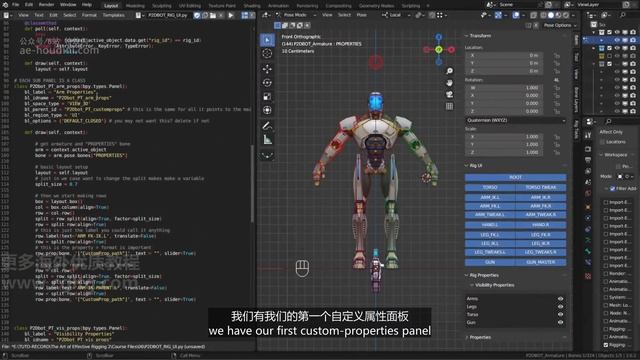
Task: Open the File menu
Action: [16, 5]
